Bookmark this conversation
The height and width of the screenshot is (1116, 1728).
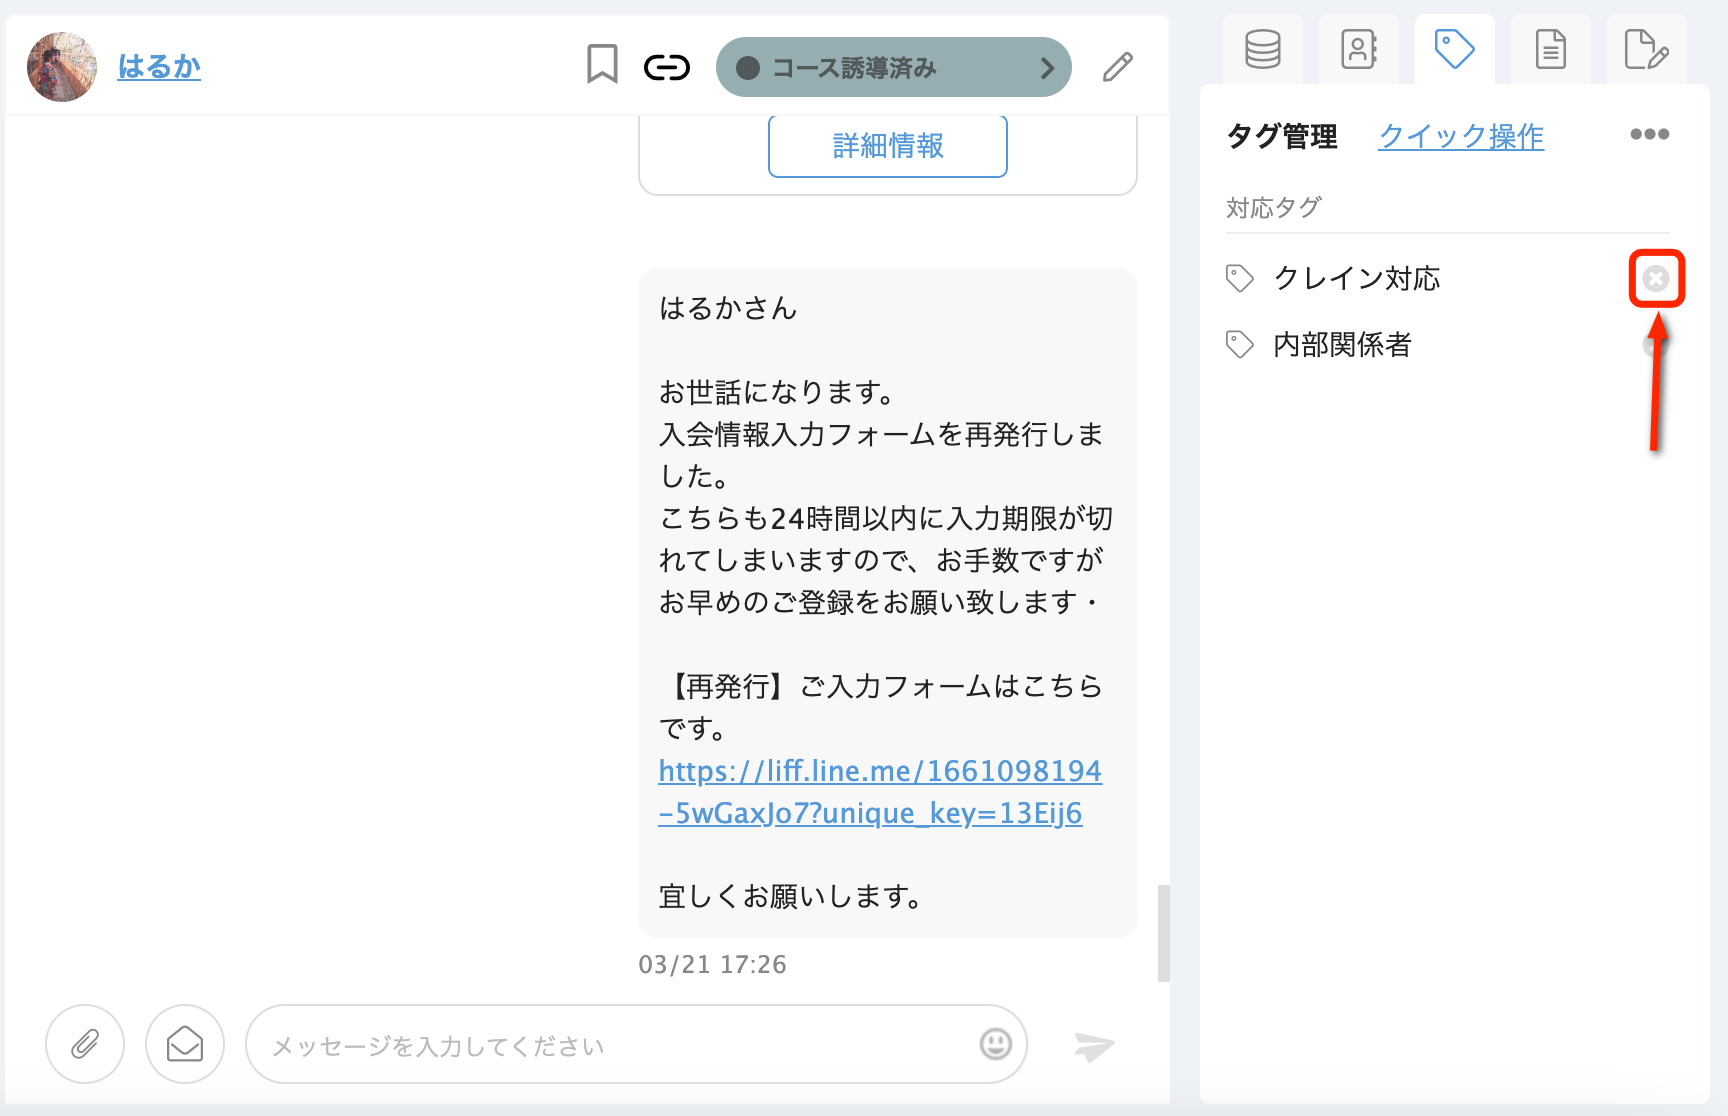pos(602,64)
